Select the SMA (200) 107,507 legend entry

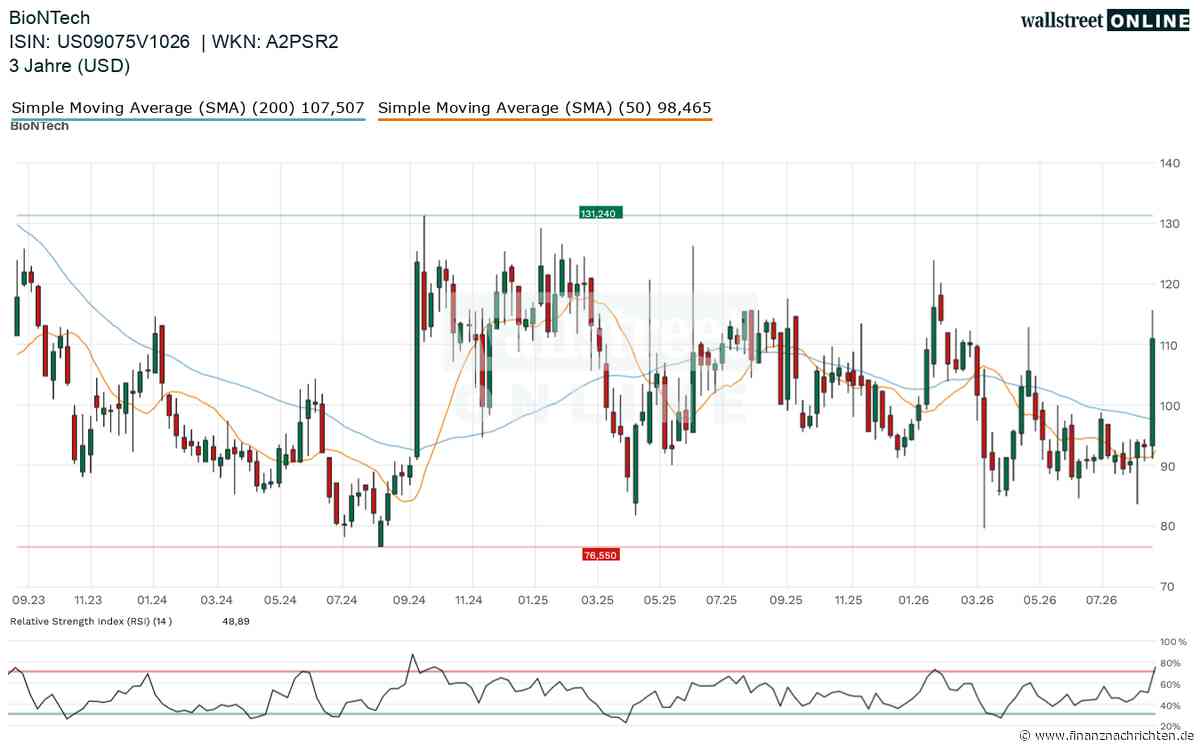[x=188, y=107]
